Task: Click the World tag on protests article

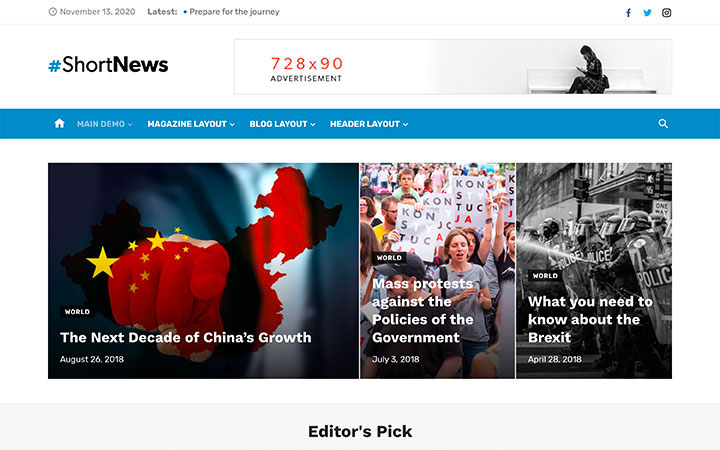Action: [x=389, y=258]
